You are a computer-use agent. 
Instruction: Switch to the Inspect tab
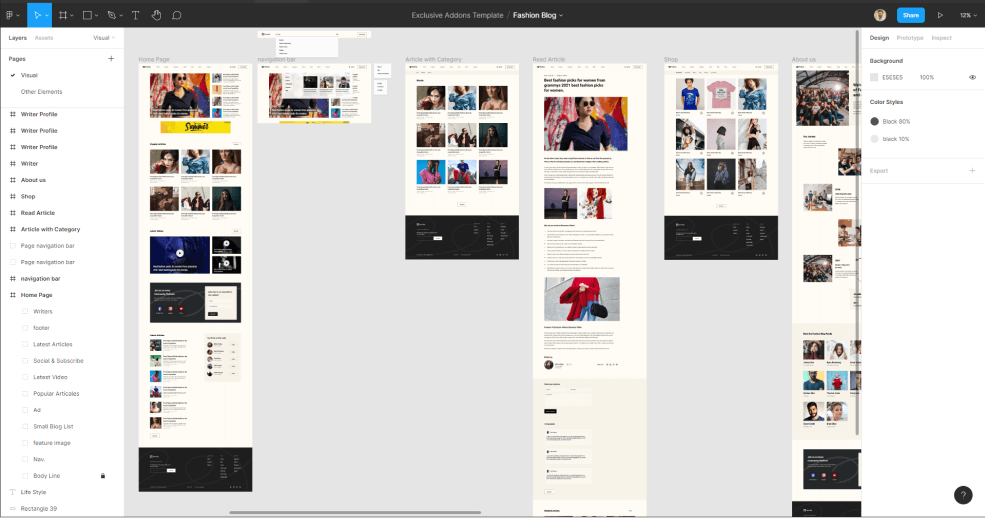click(941, 38)
